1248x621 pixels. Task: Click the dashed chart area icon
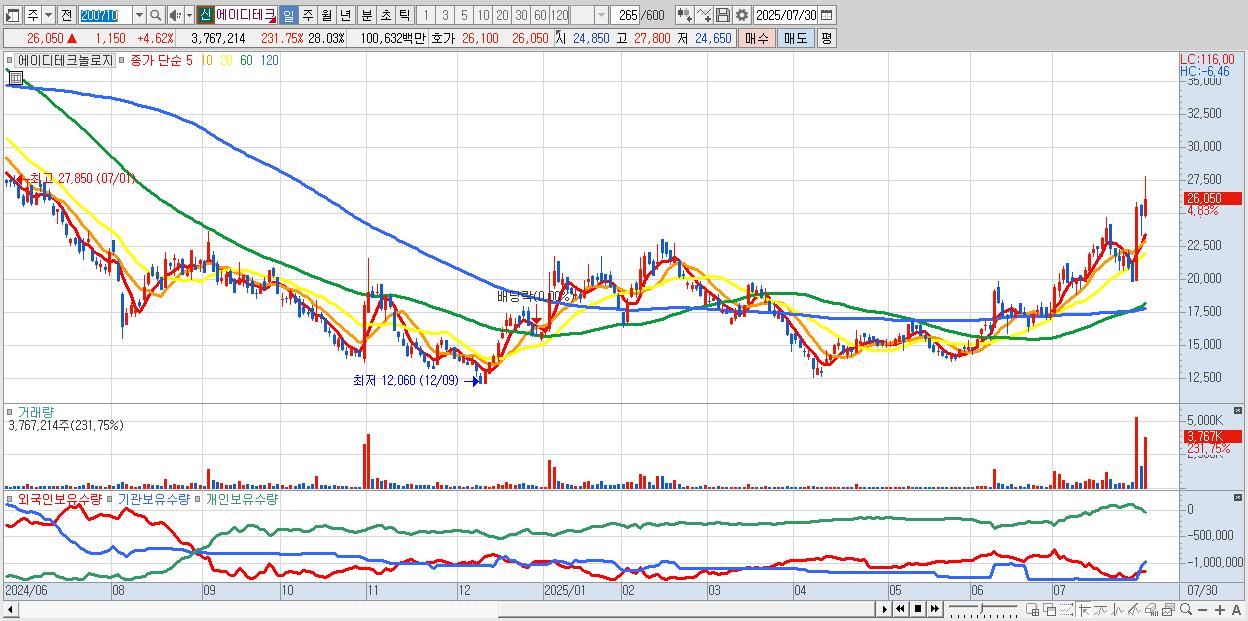pos(1066,609)
